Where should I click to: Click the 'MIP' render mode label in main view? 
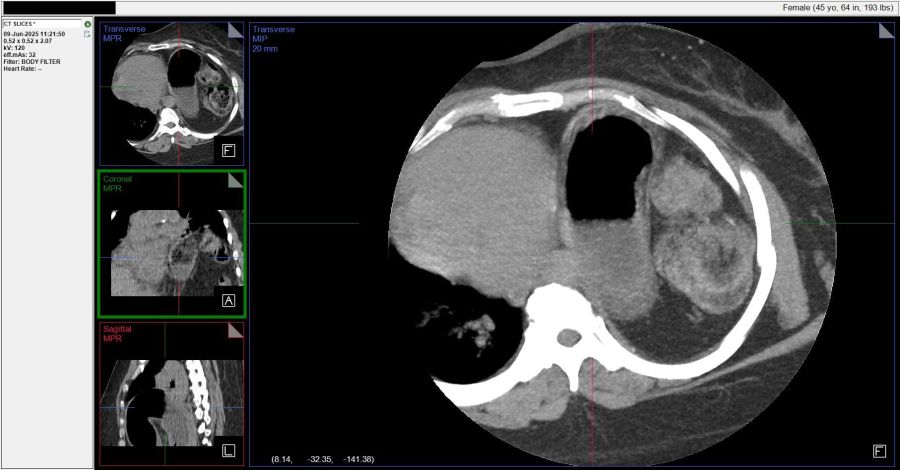click(x=260, y=39)
